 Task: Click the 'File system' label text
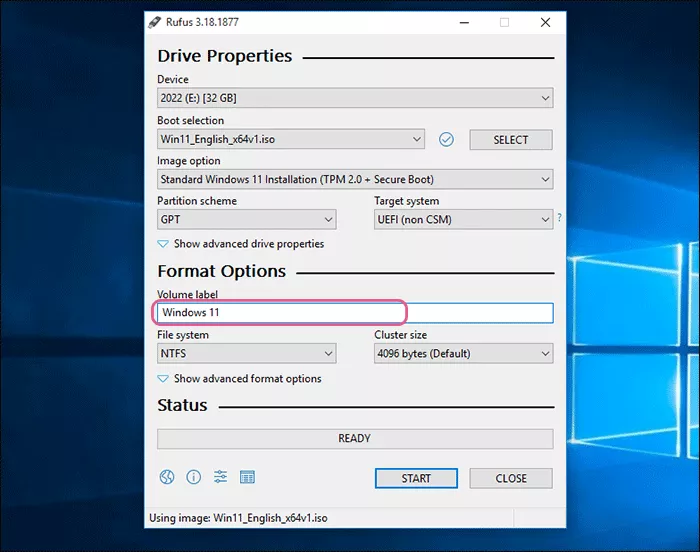pyautogui.click(x=183, y=335)
